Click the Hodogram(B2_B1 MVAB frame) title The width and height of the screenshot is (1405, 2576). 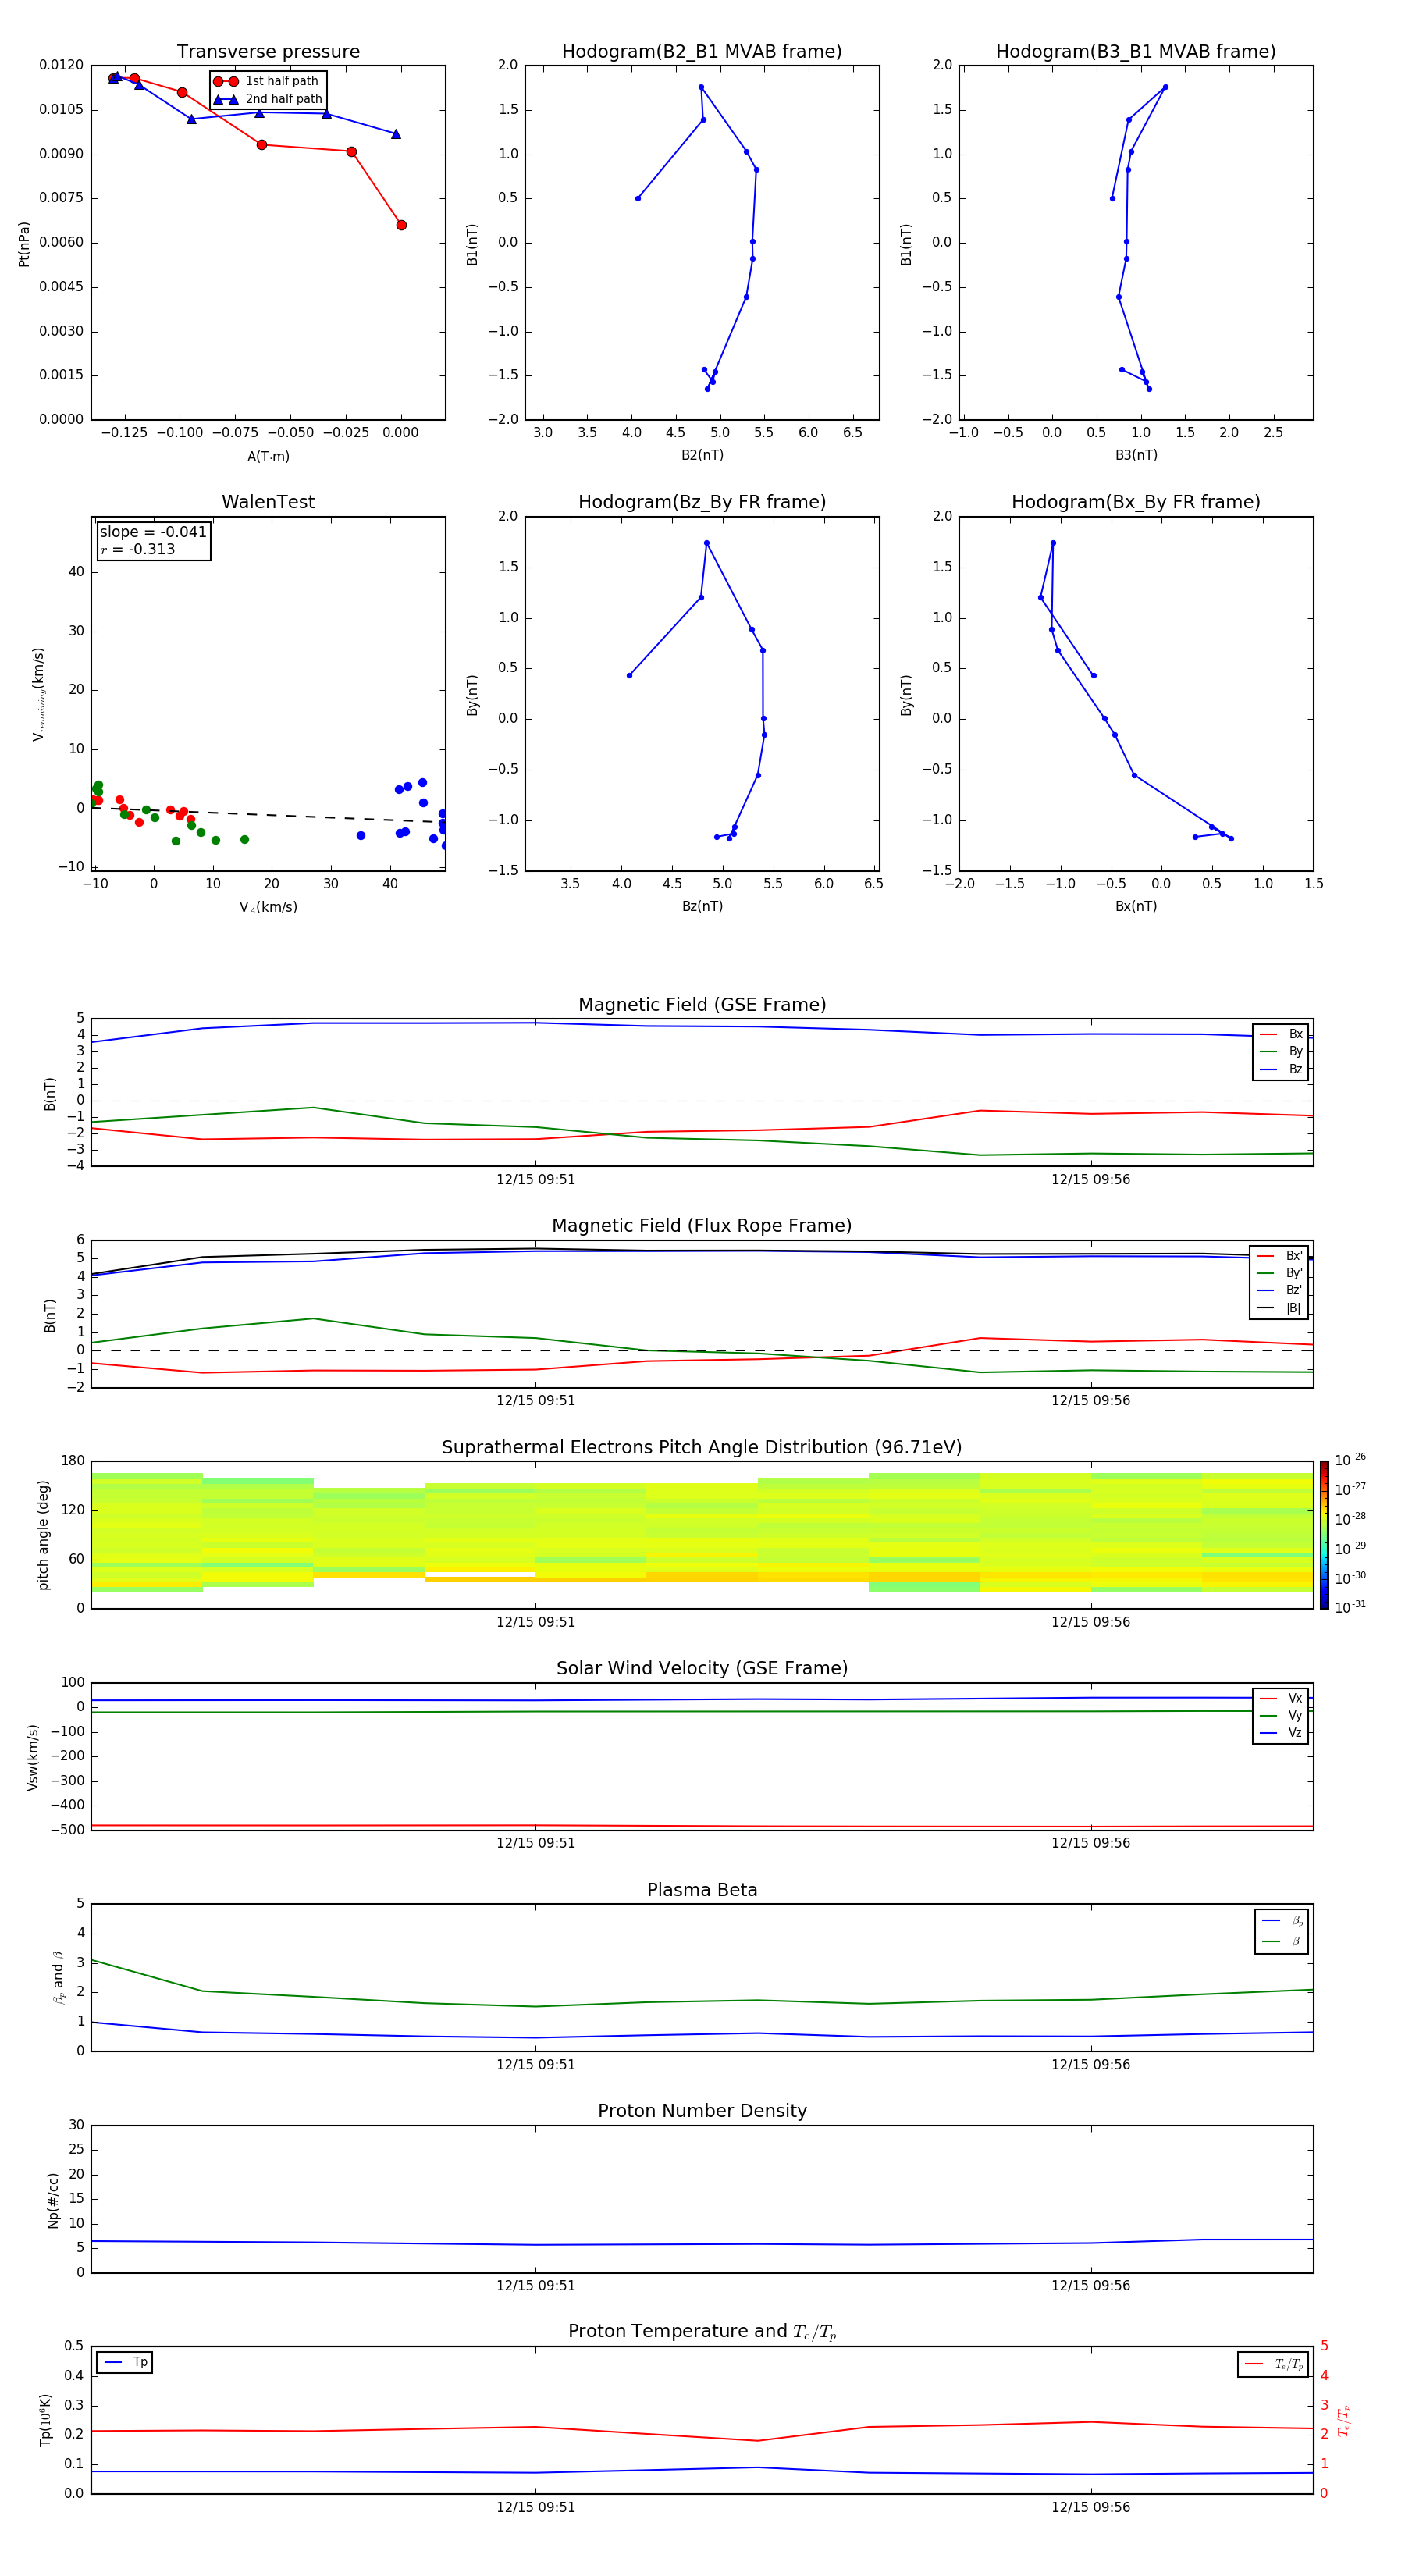(x=702, y=51)
